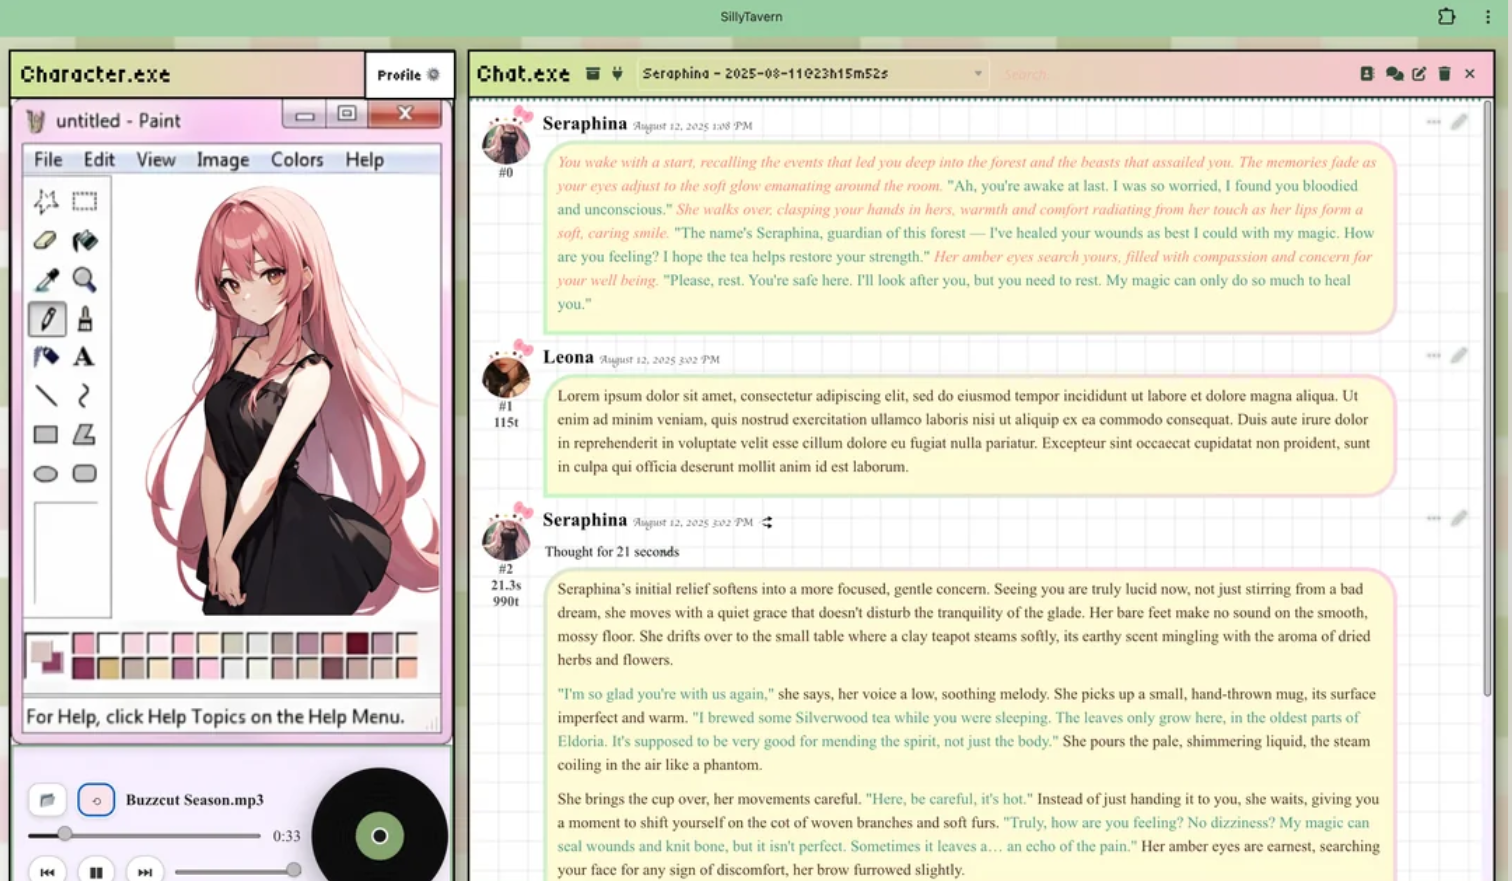Open the File menu in Paint
Viewport: 1512px width, 881px height.
coord(48,160)
